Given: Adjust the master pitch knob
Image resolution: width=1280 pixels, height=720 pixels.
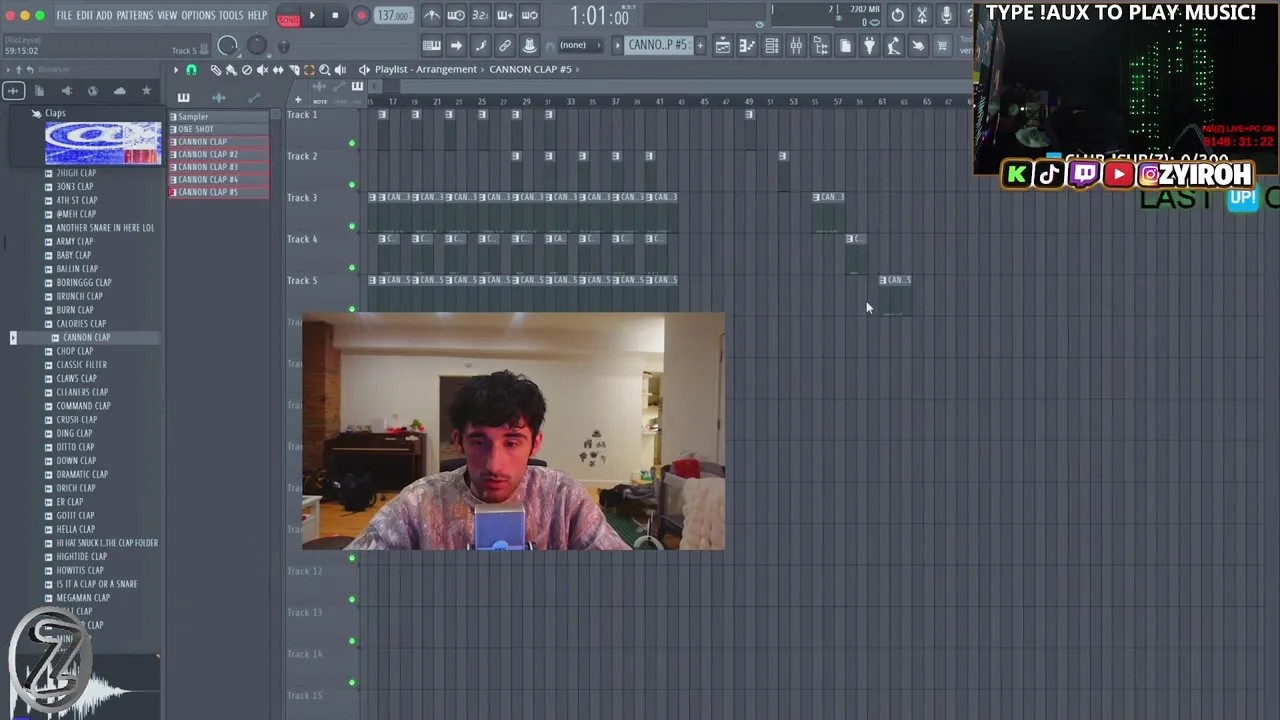Looking at the screenshot, I should coord(256,46).
